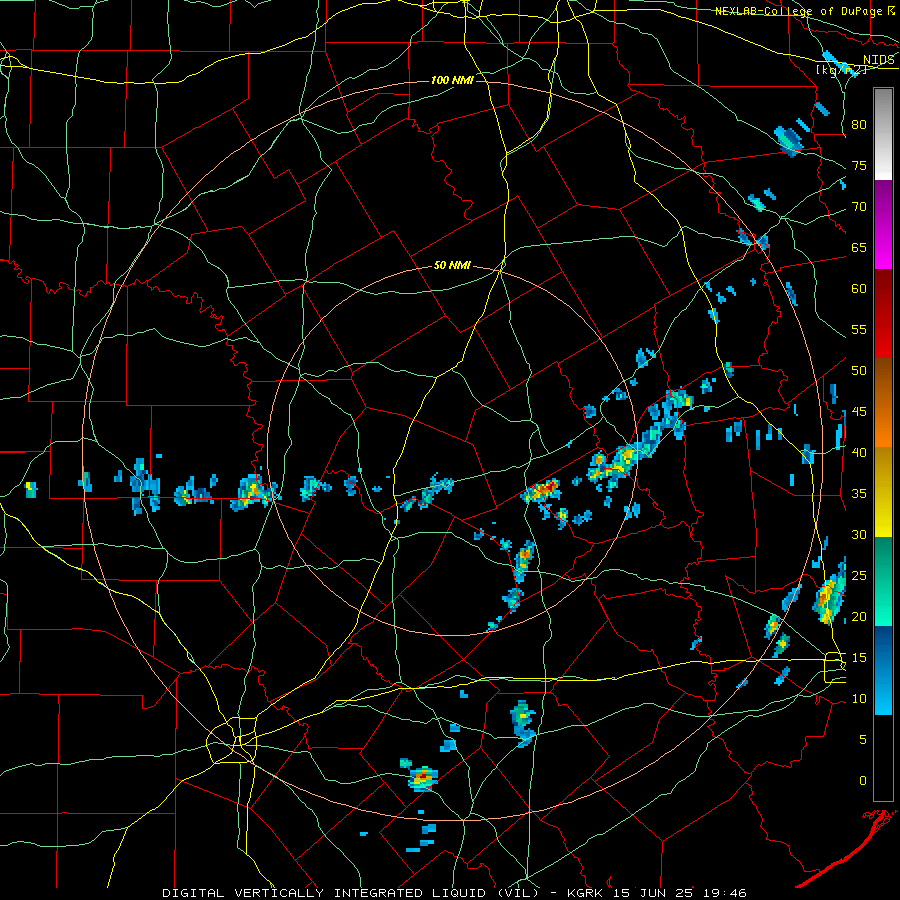900x900 pixels.
Task: Pick the blue segment of the color bar
Action: [883, 670]
